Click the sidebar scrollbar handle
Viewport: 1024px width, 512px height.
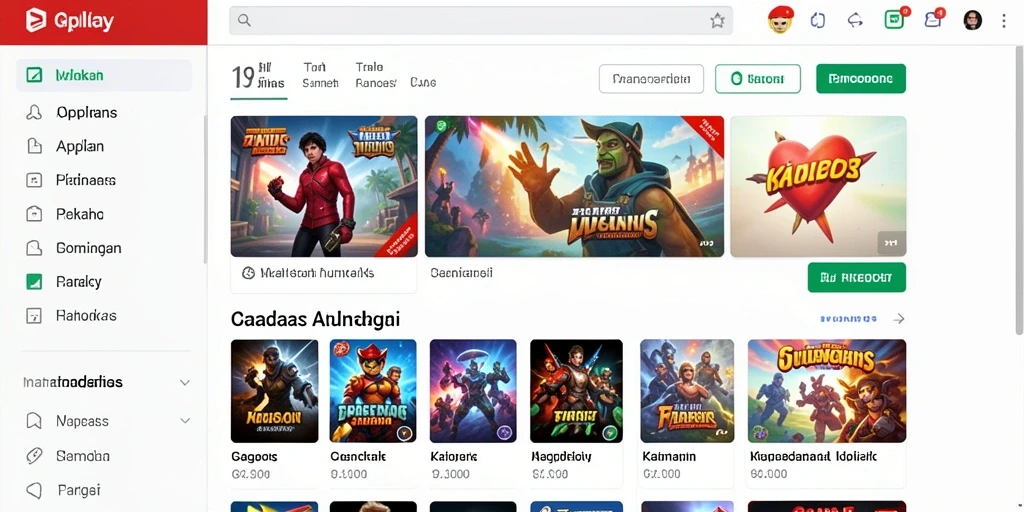point(205,189)
